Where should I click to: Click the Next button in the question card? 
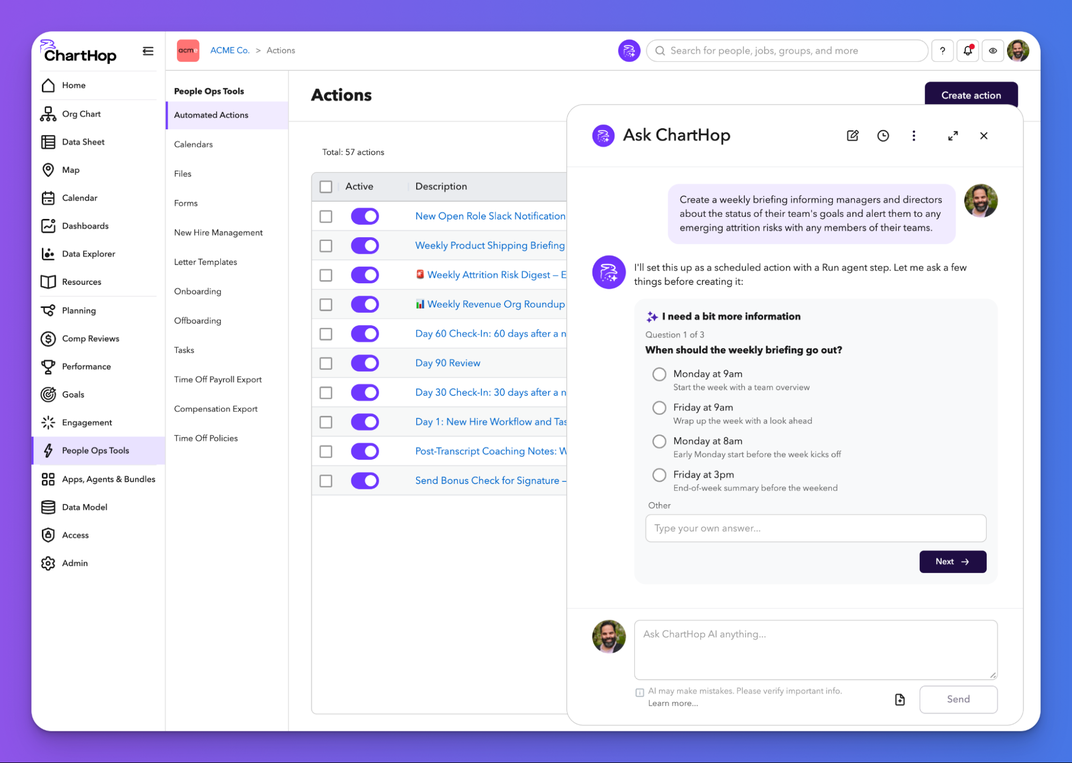952,562
